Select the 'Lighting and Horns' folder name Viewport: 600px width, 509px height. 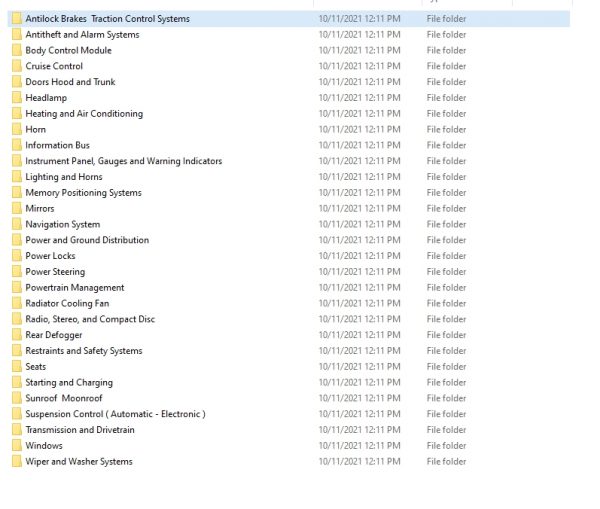pos(64,177)
